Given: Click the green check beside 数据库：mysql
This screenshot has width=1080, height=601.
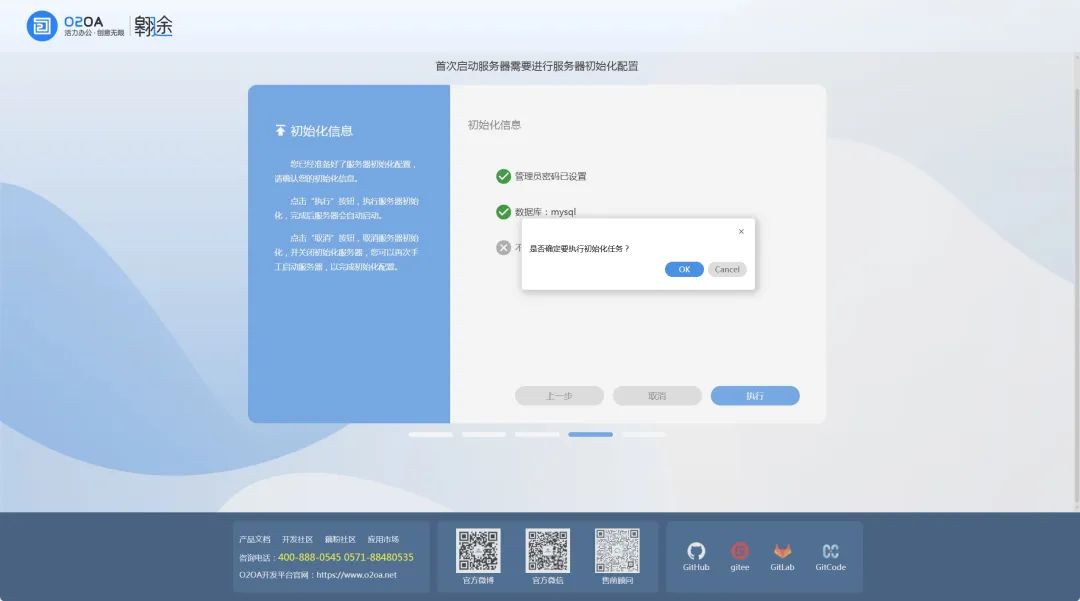Looking at the screenshot, I should (x=503, y=211).
